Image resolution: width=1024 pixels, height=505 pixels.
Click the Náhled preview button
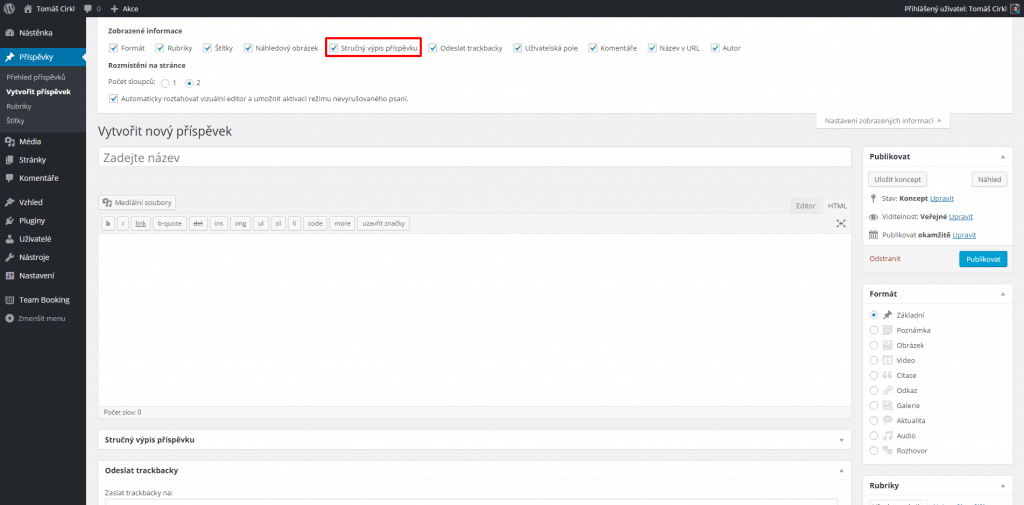point(989,179)
